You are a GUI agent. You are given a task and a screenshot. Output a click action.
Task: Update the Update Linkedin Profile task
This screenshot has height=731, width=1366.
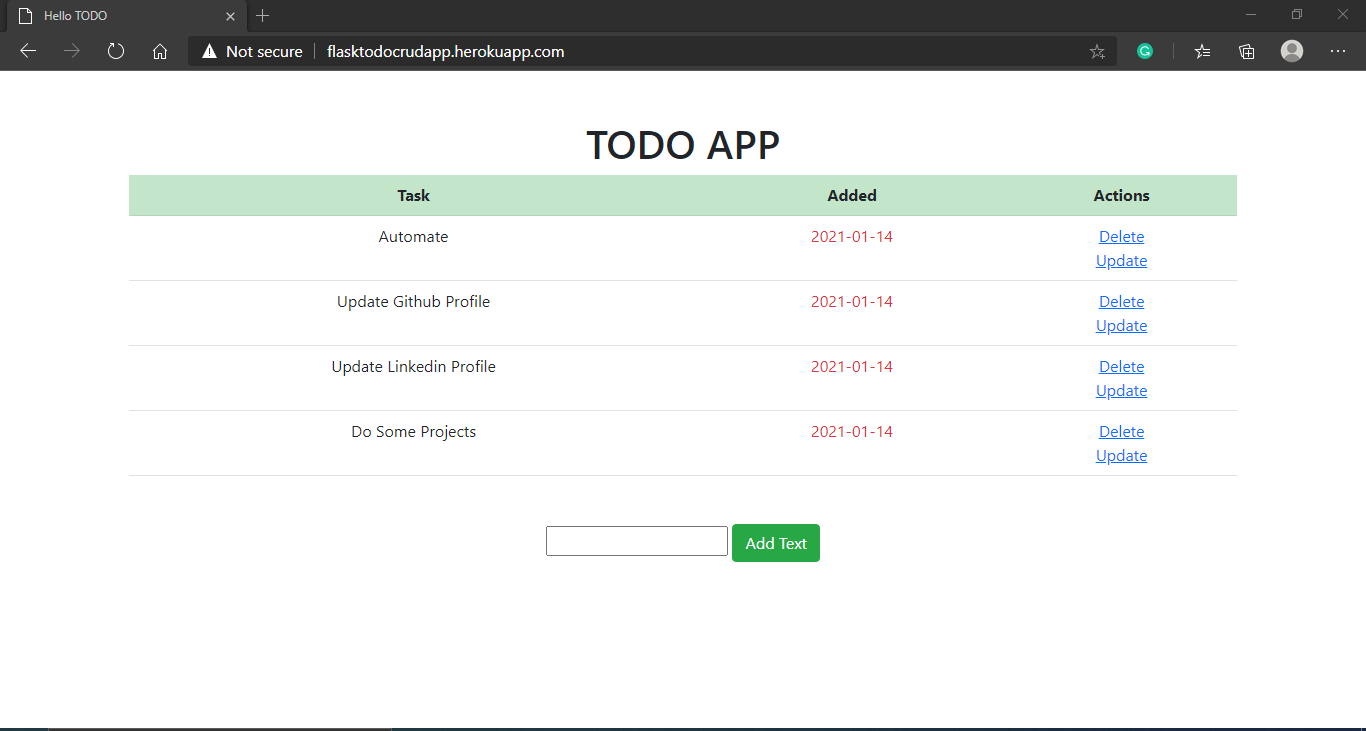click(1121, 390)
